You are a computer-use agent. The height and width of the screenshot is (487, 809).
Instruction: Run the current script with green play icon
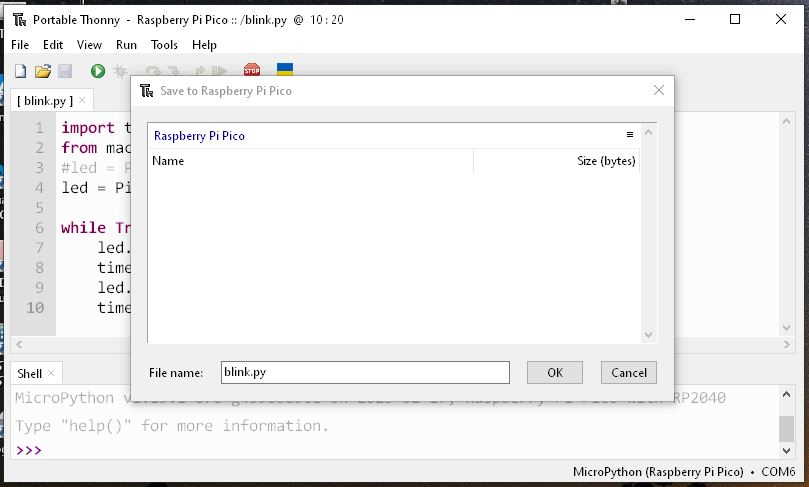point(97,71)
